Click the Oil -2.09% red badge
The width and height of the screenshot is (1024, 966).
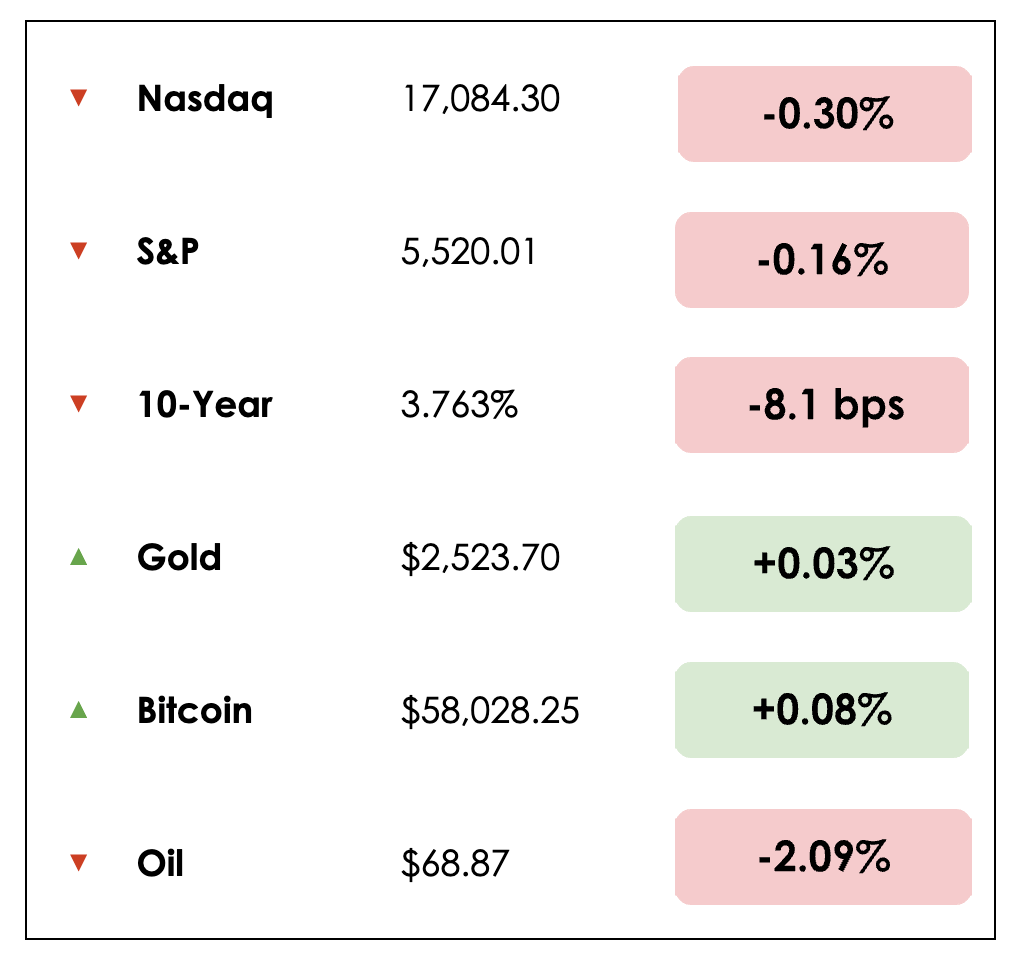click(x=822, y=857)
